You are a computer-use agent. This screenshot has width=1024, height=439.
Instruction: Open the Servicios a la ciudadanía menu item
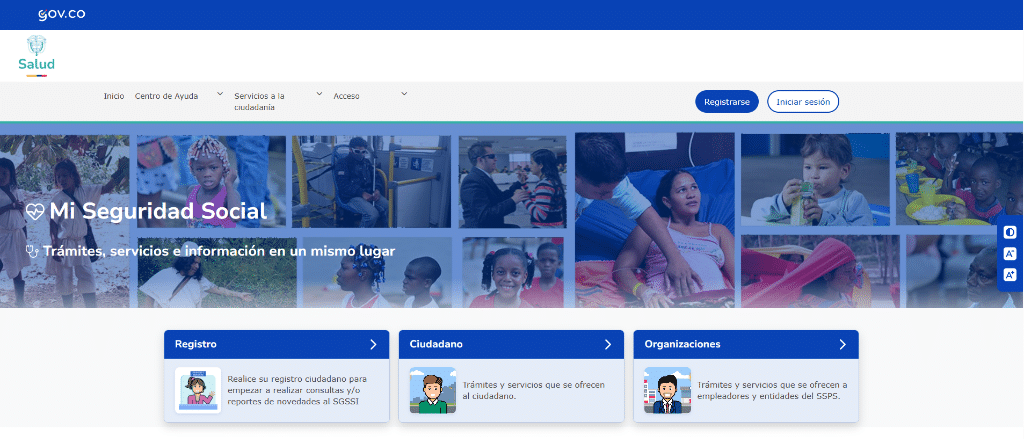(260, 101)
